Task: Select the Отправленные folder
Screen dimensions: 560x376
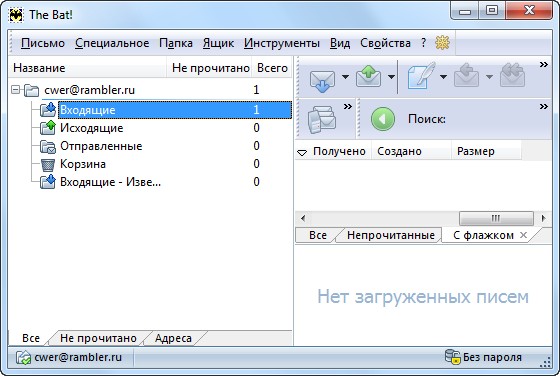Action: [101, 146]
